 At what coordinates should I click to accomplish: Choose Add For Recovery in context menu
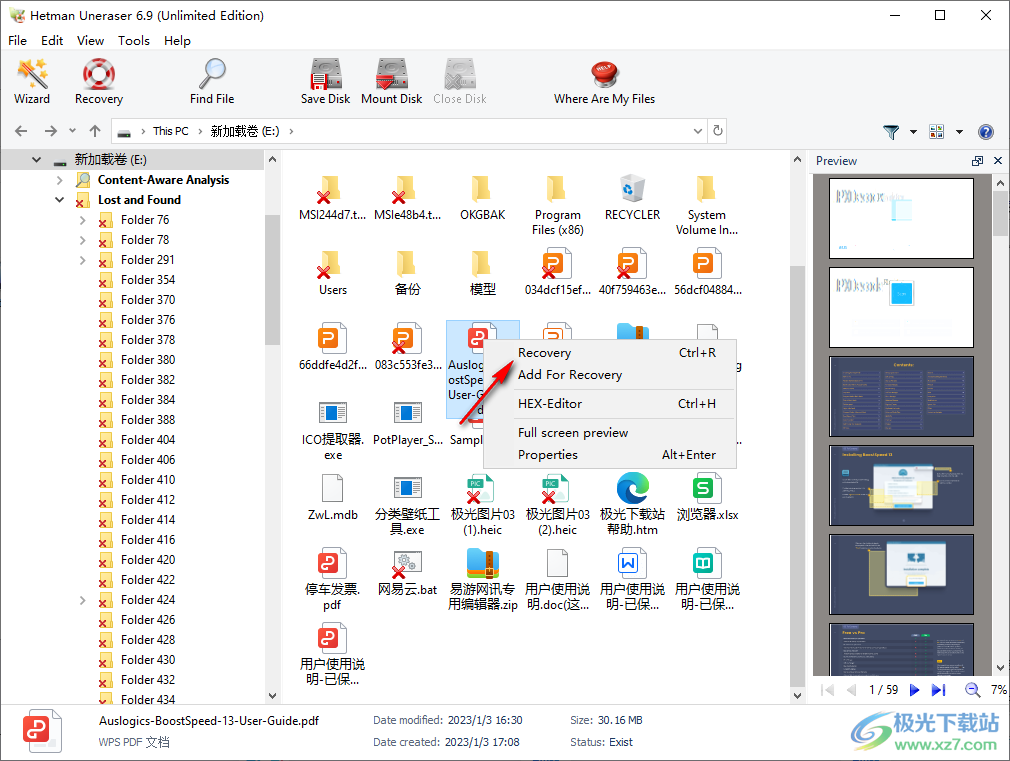[x=569, y=375]
